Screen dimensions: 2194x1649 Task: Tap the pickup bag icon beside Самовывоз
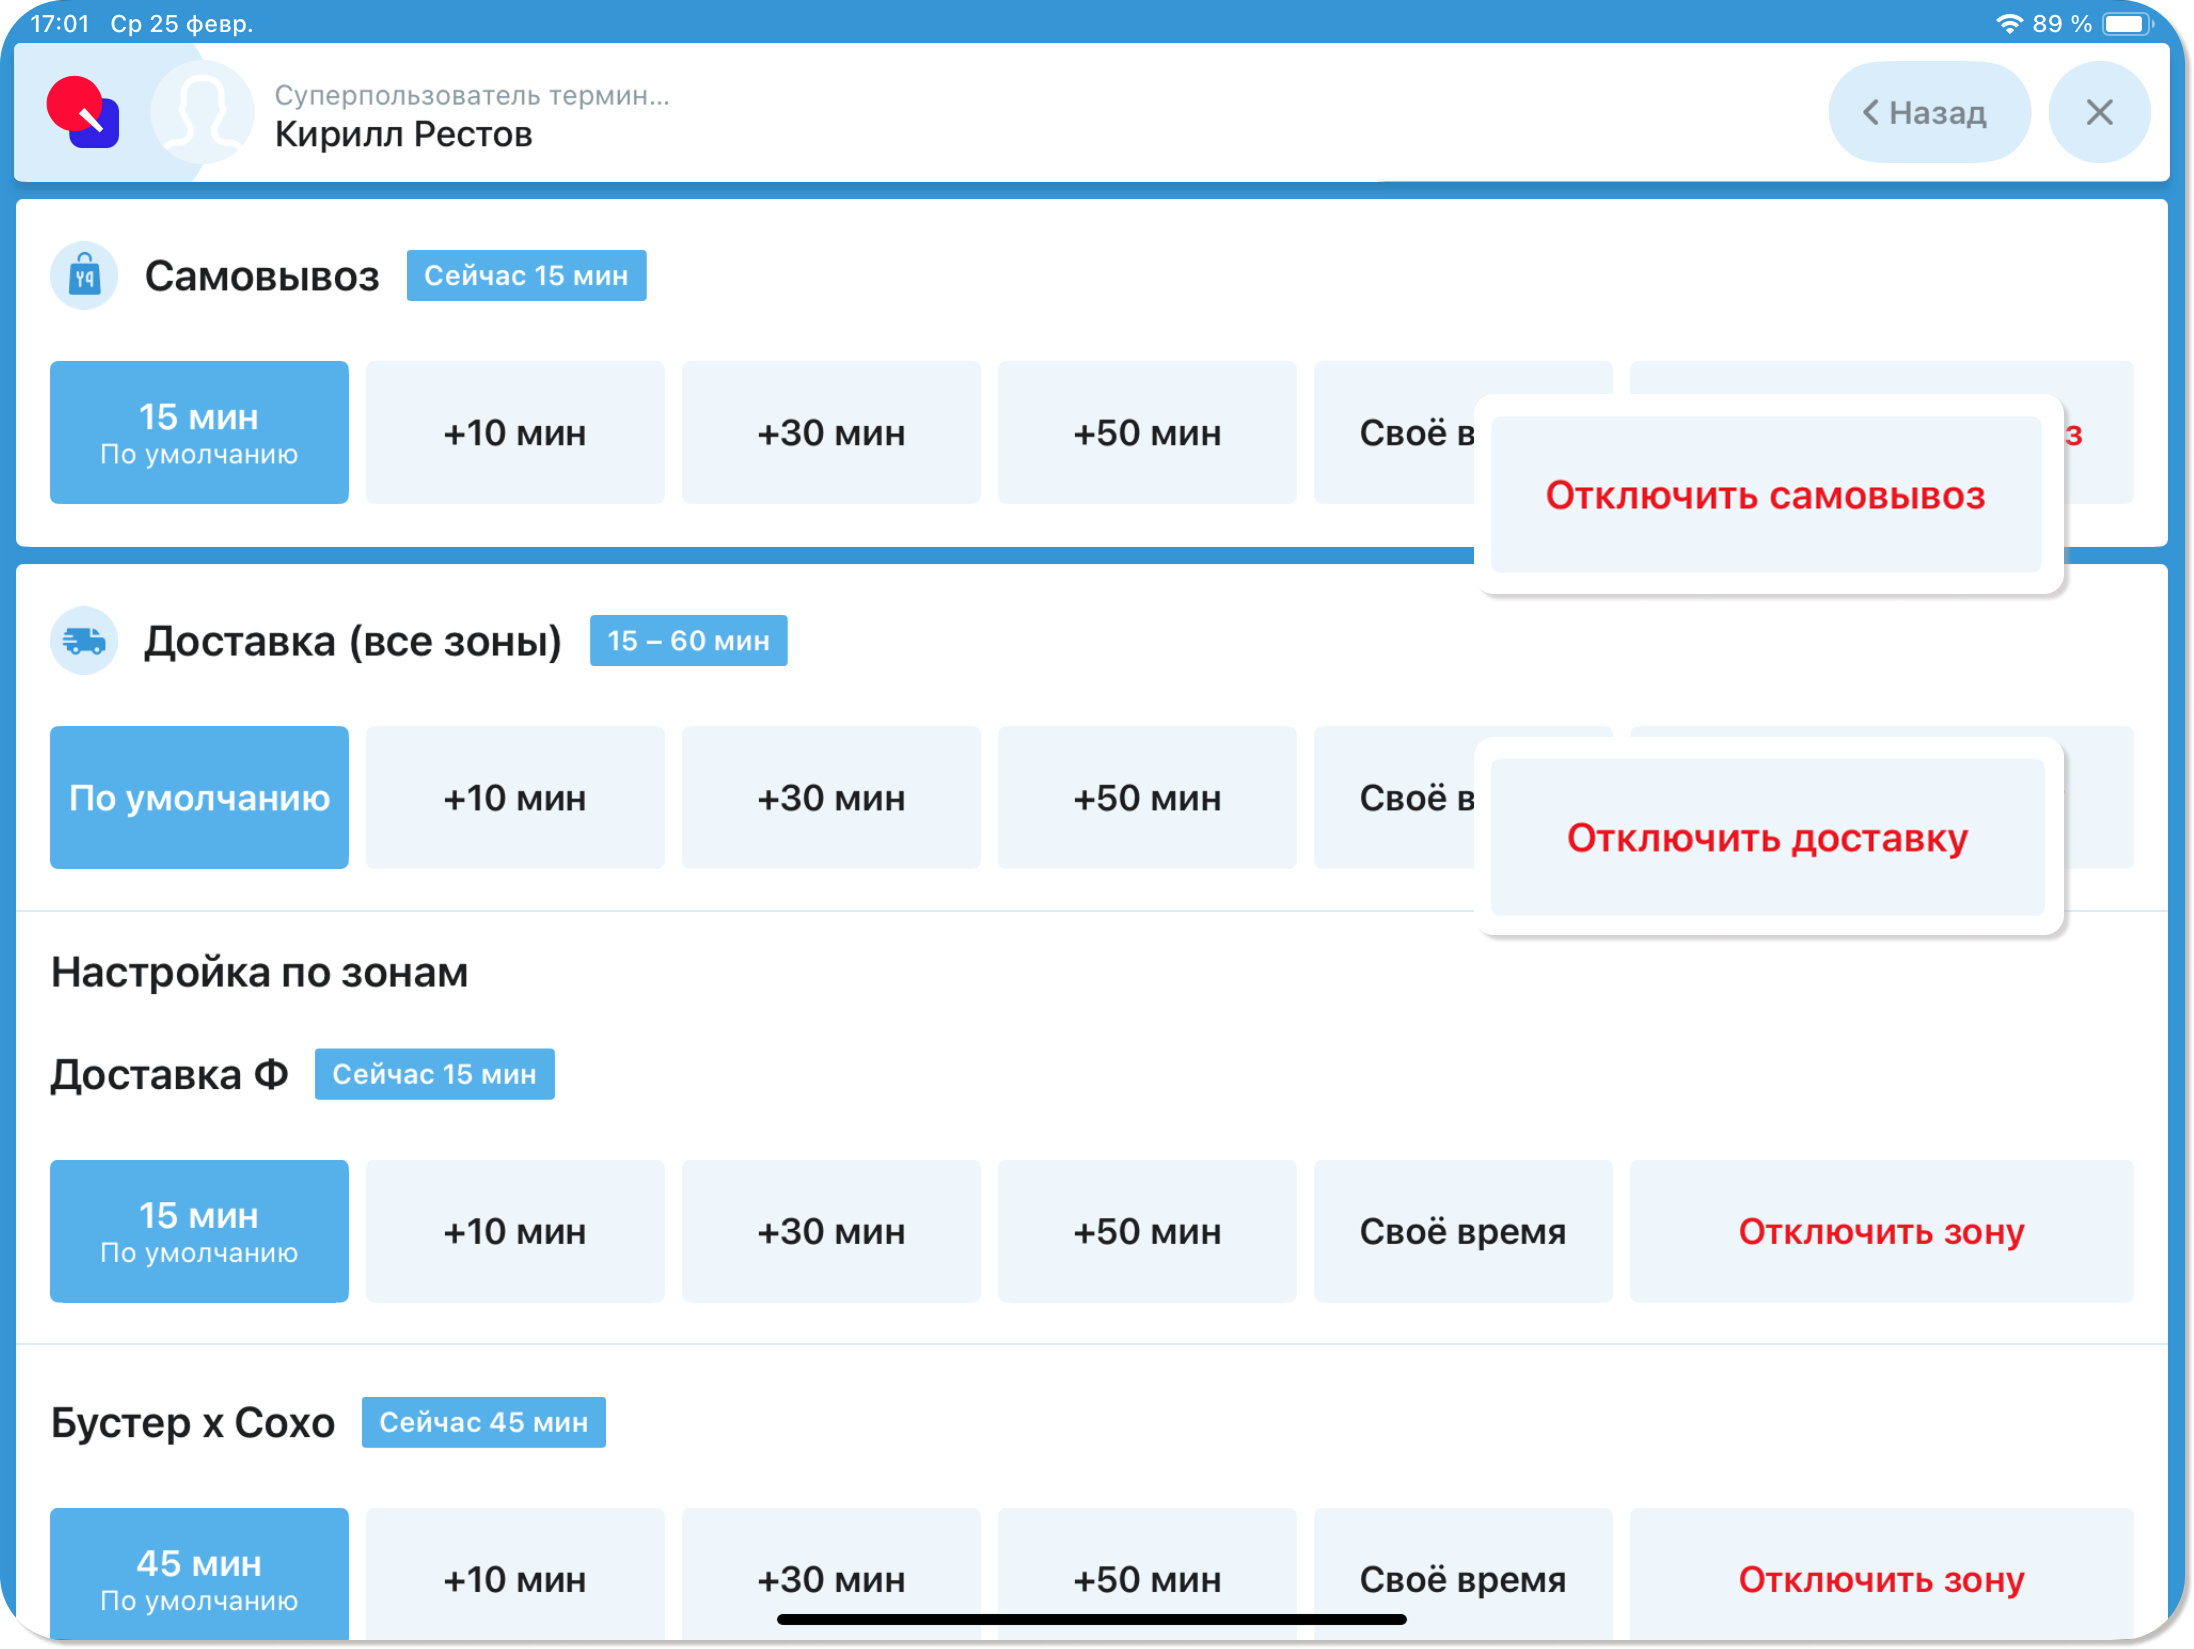(x=84, y=275)
